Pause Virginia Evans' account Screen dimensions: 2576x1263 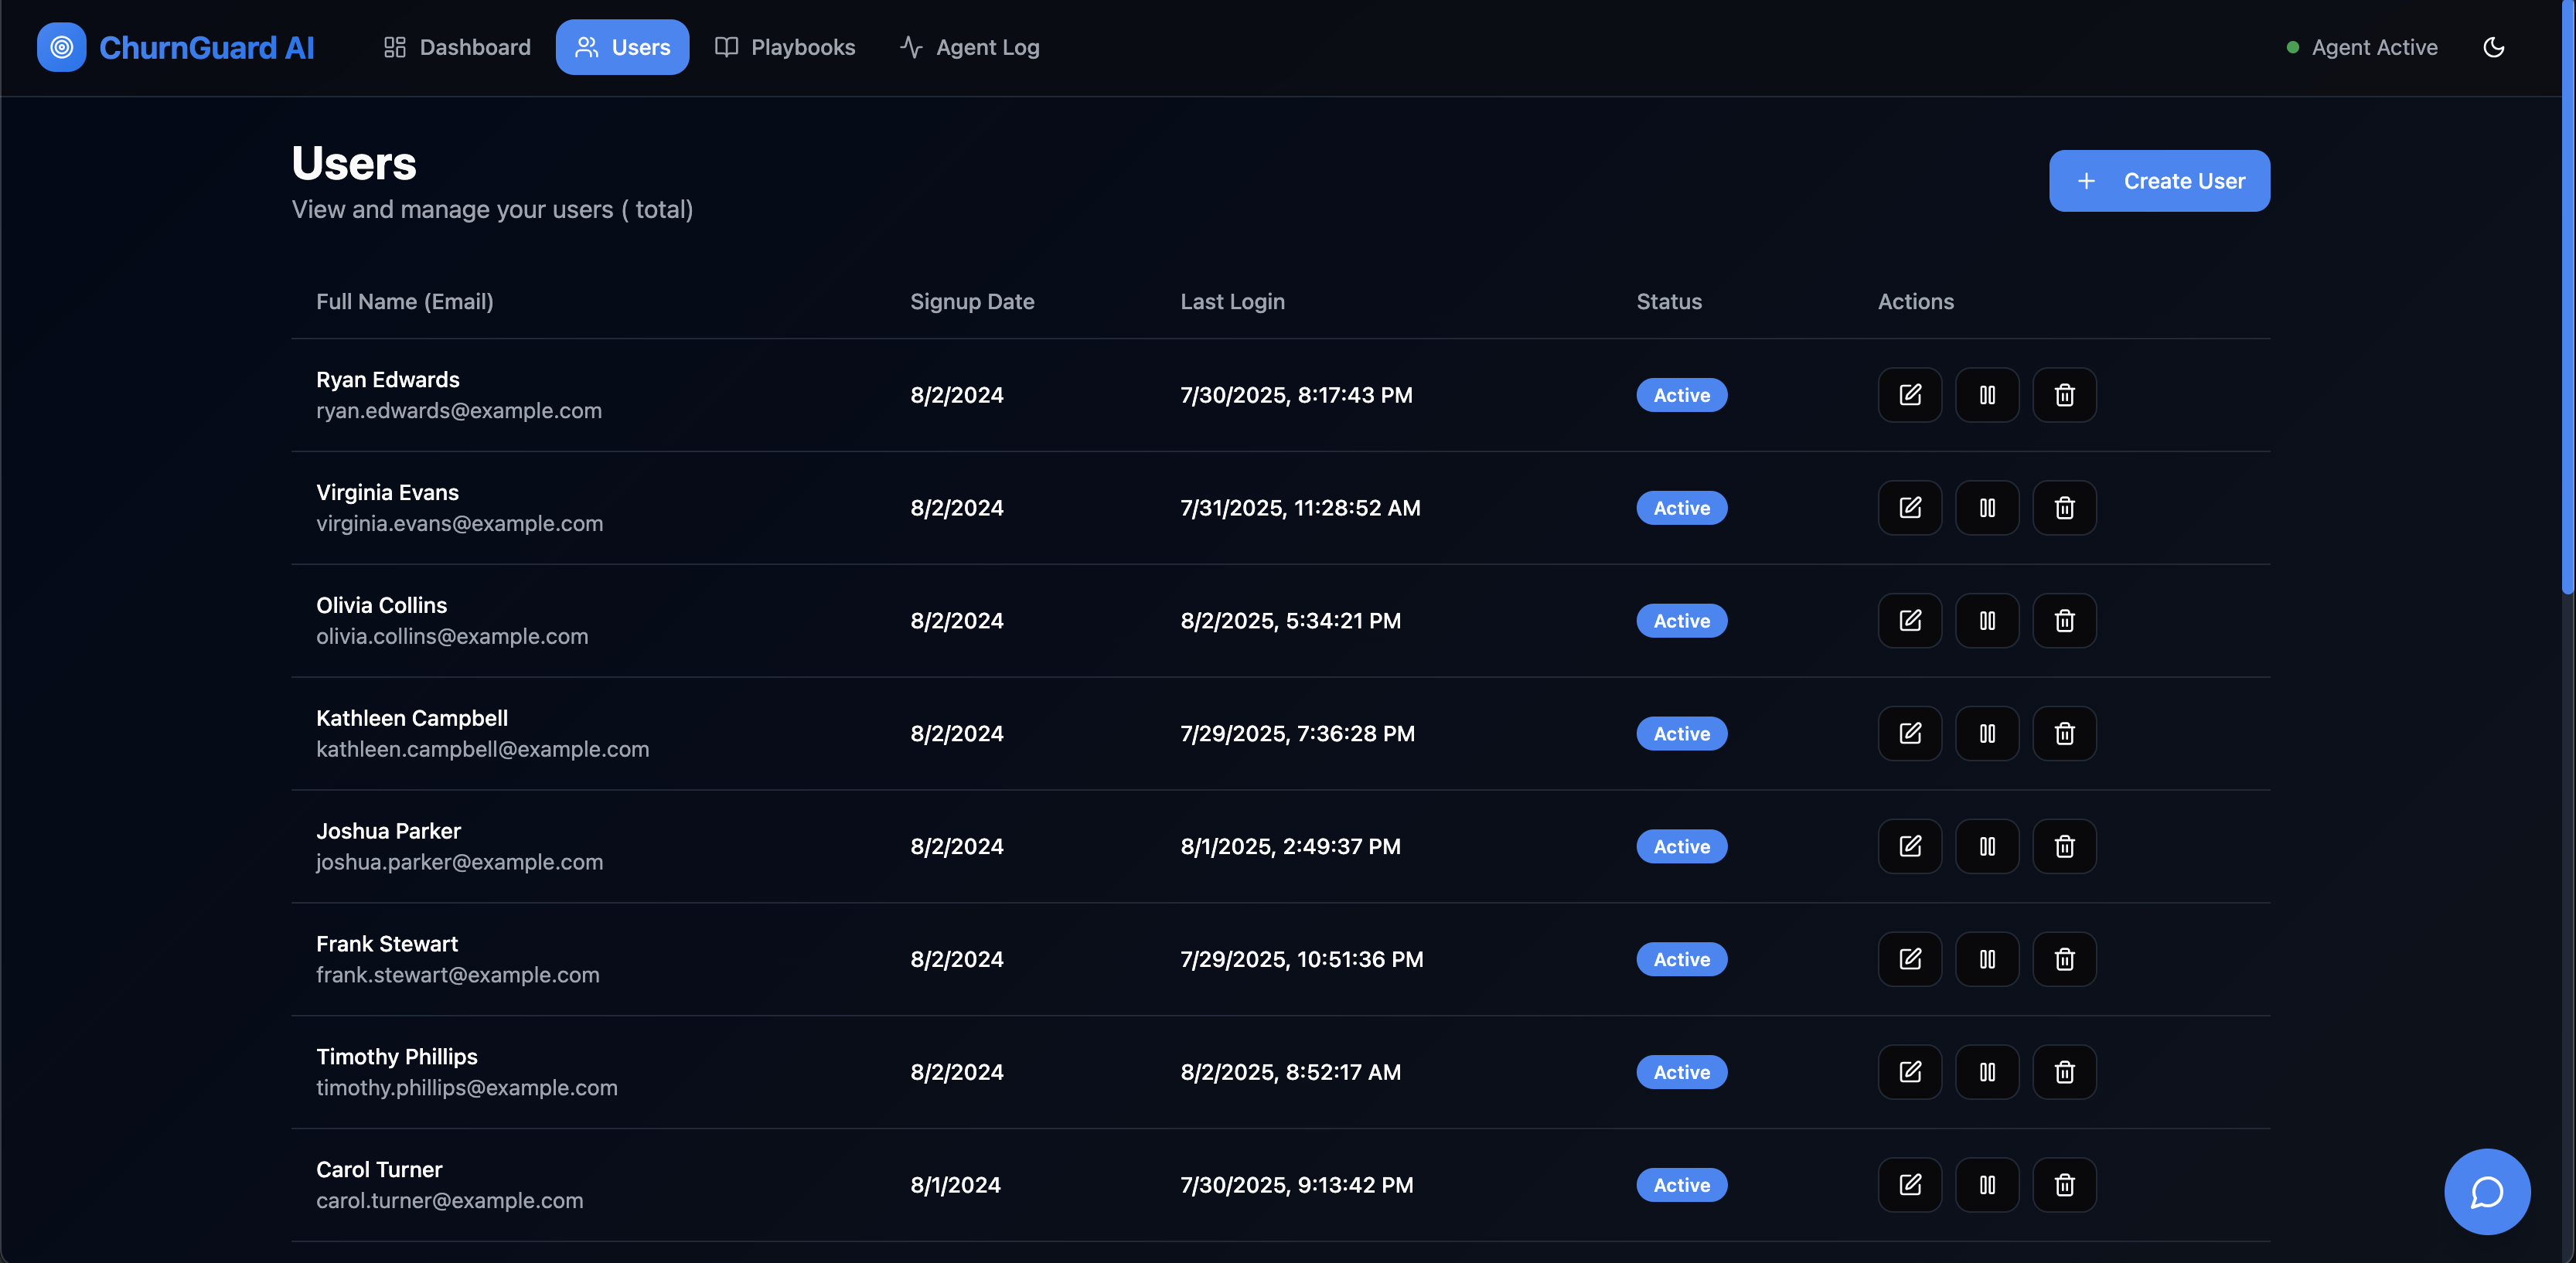tap(1986, 508)
